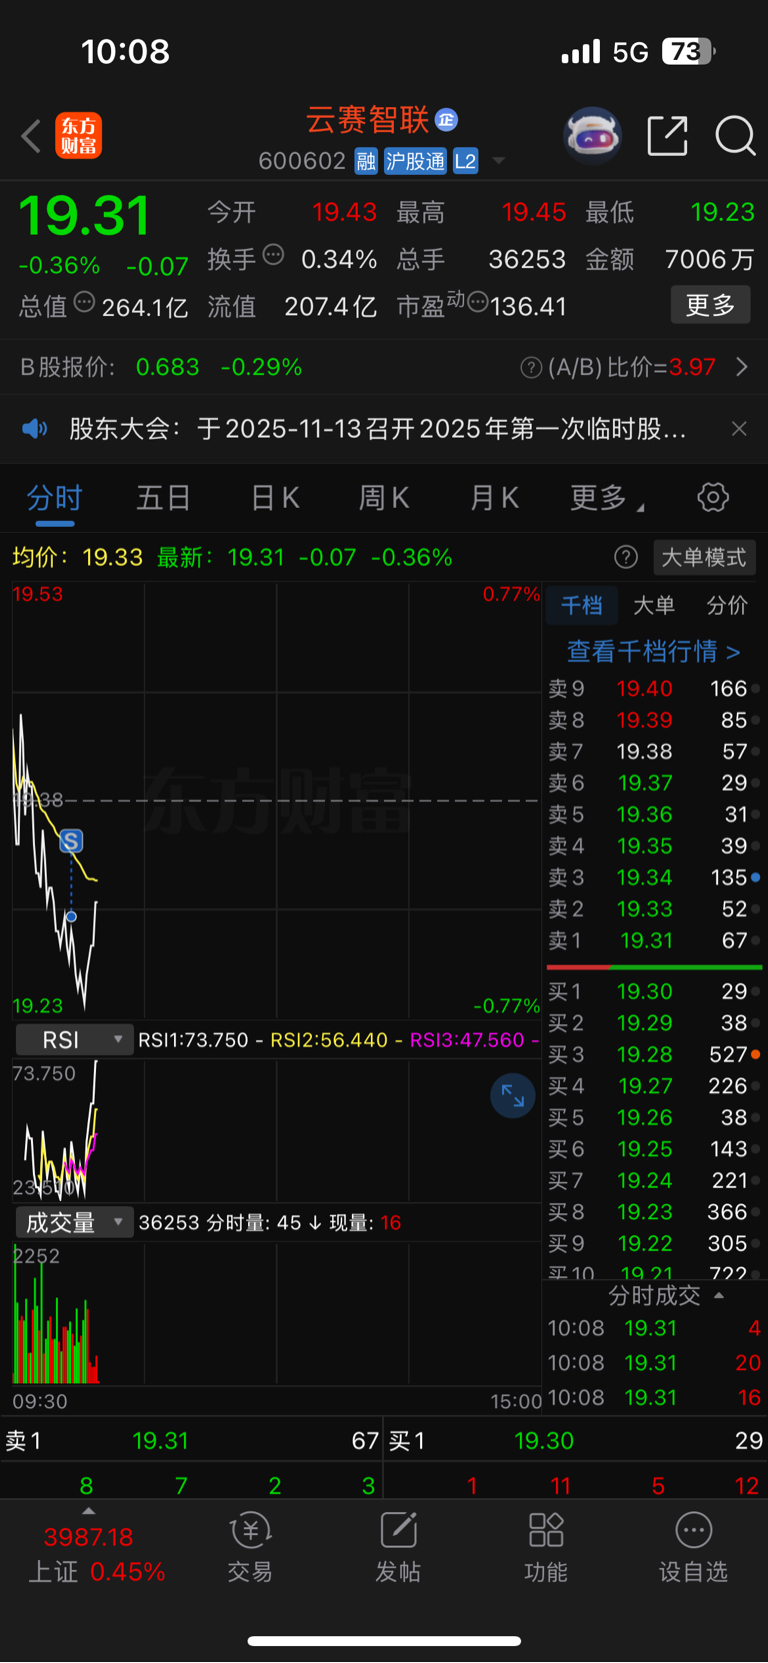Tap 换手 info icon

click(x=273, y=255)
